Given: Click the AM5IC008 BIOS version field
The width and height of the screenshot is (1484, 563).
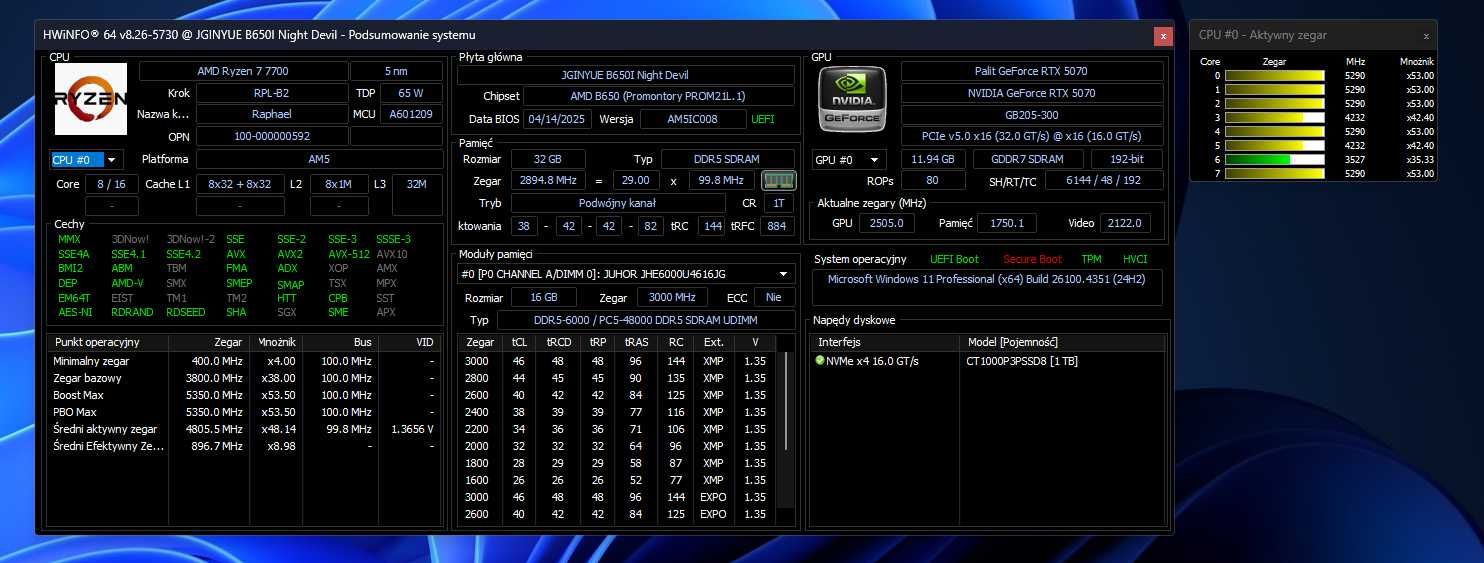Looking at the screenshot, I should (x=692, y=118).
